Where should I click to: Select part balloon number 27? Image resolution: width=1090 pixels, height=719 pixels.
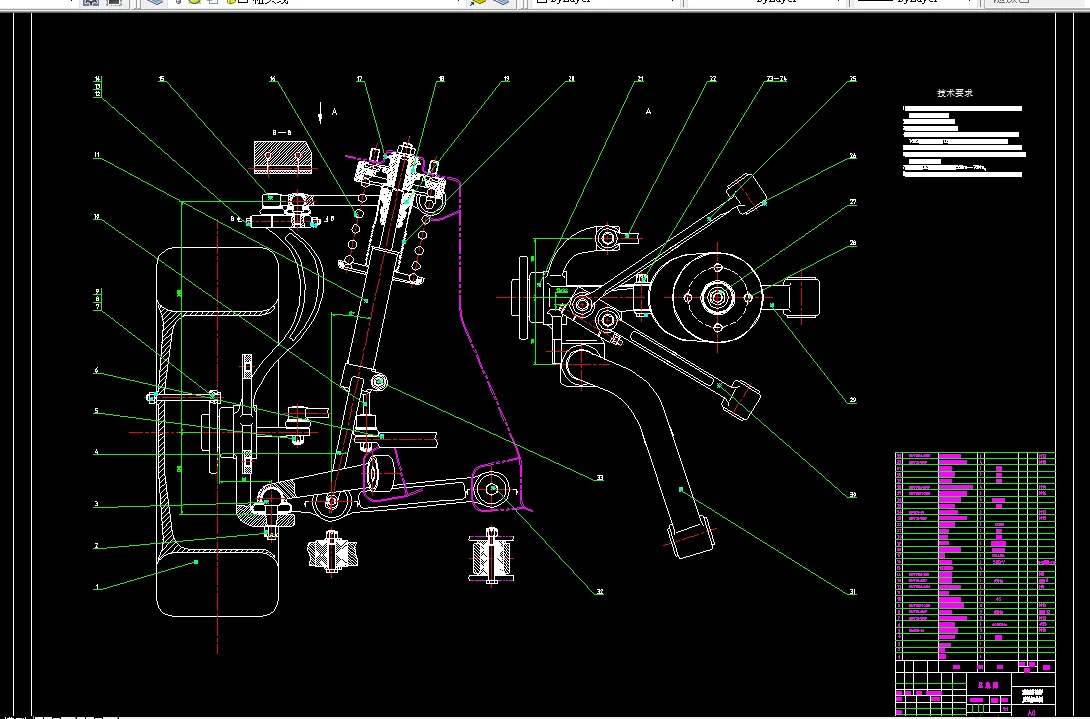[853, 202]
